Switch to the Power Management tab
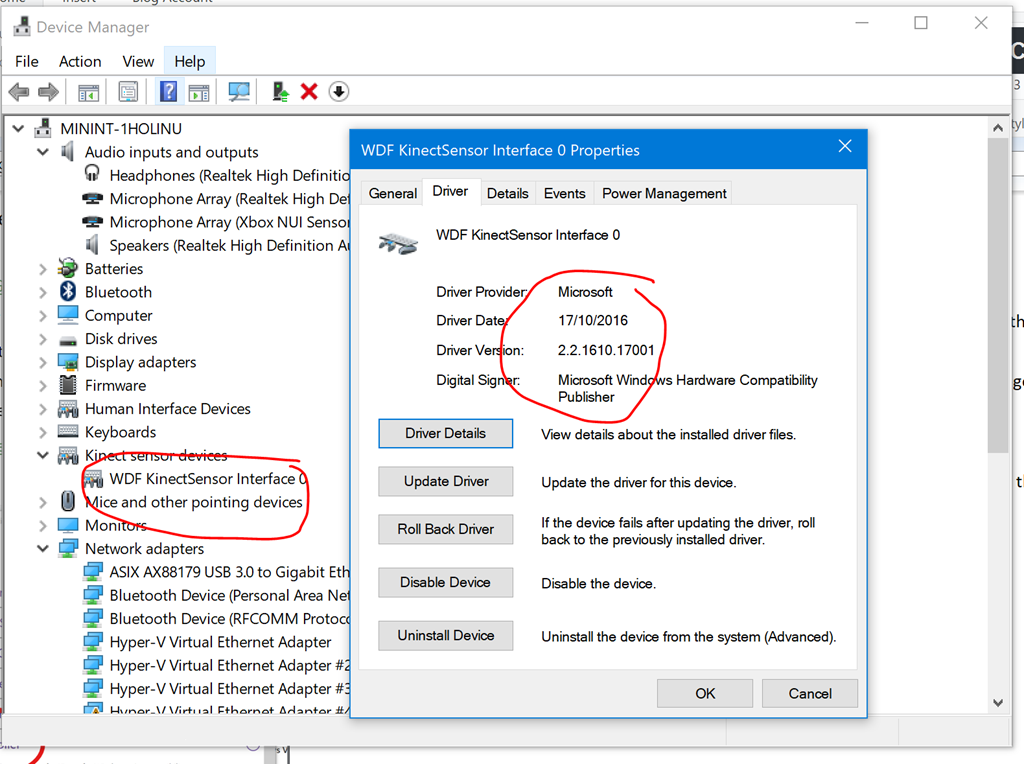The width and height of the screenshot is (1024, 764). point(664,193)
